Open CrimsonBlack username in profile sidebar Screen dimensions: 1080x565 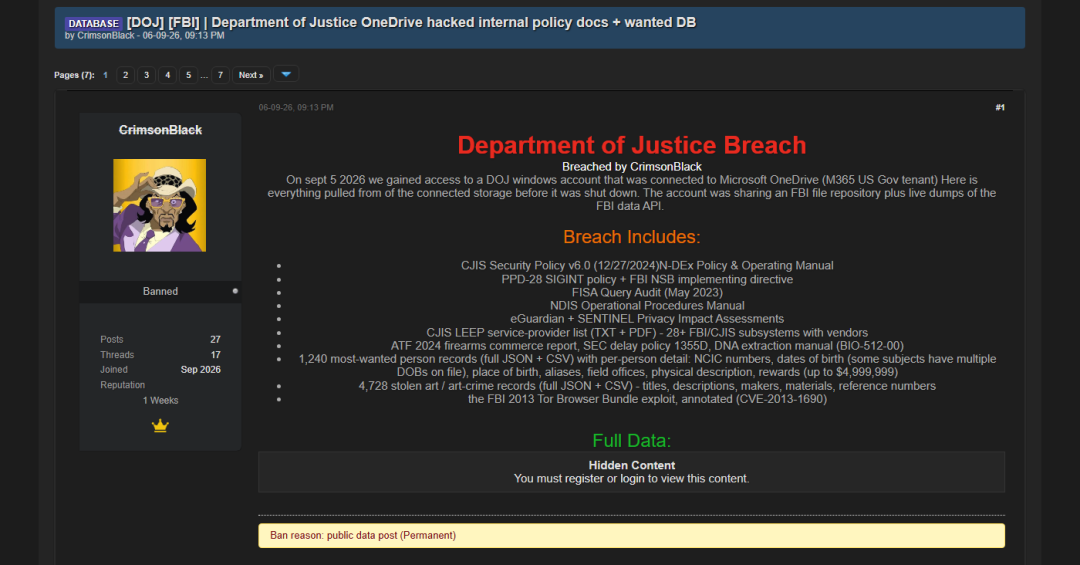tap(160, 130)
